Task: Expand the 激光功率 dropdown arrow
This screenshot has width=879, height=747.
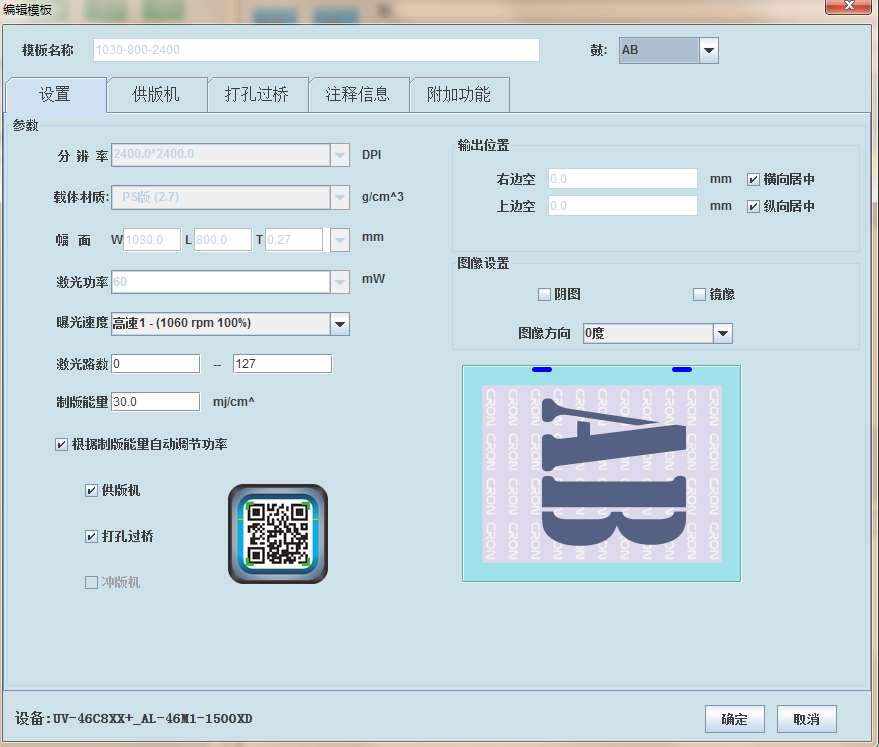Action: [340, 282]
